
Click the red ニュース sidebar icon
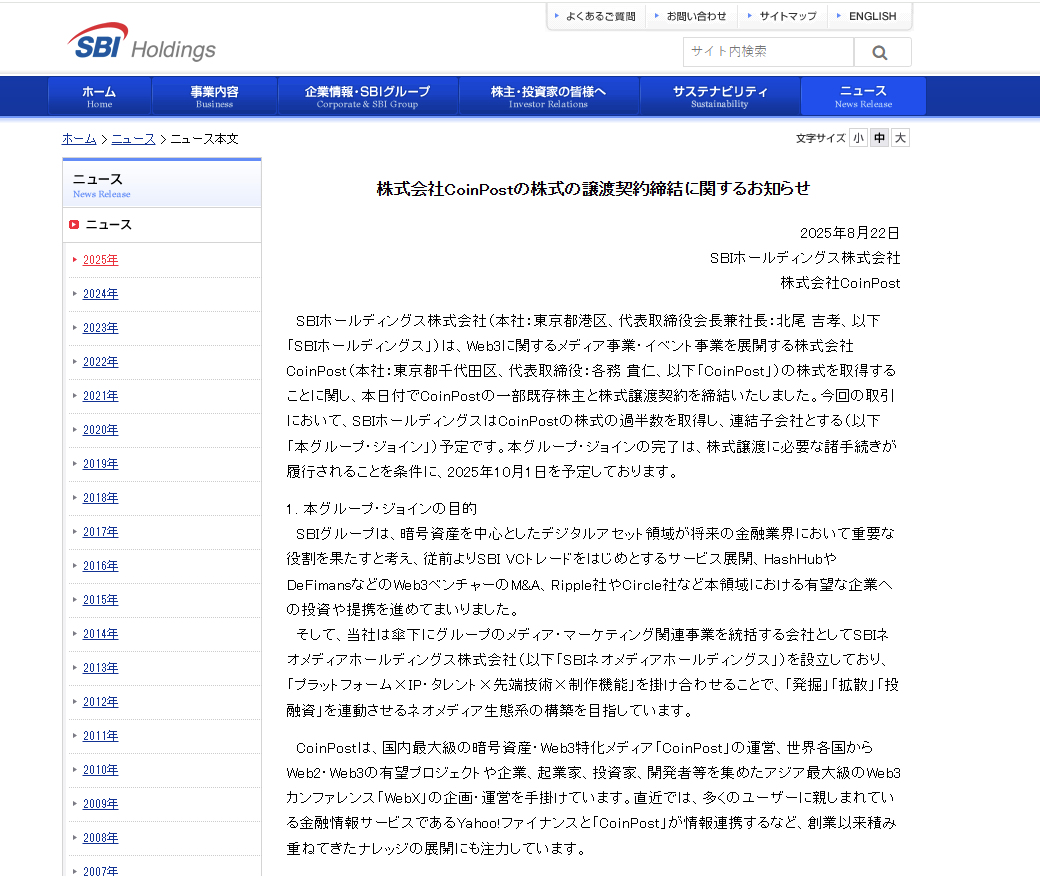pos(74,225)
